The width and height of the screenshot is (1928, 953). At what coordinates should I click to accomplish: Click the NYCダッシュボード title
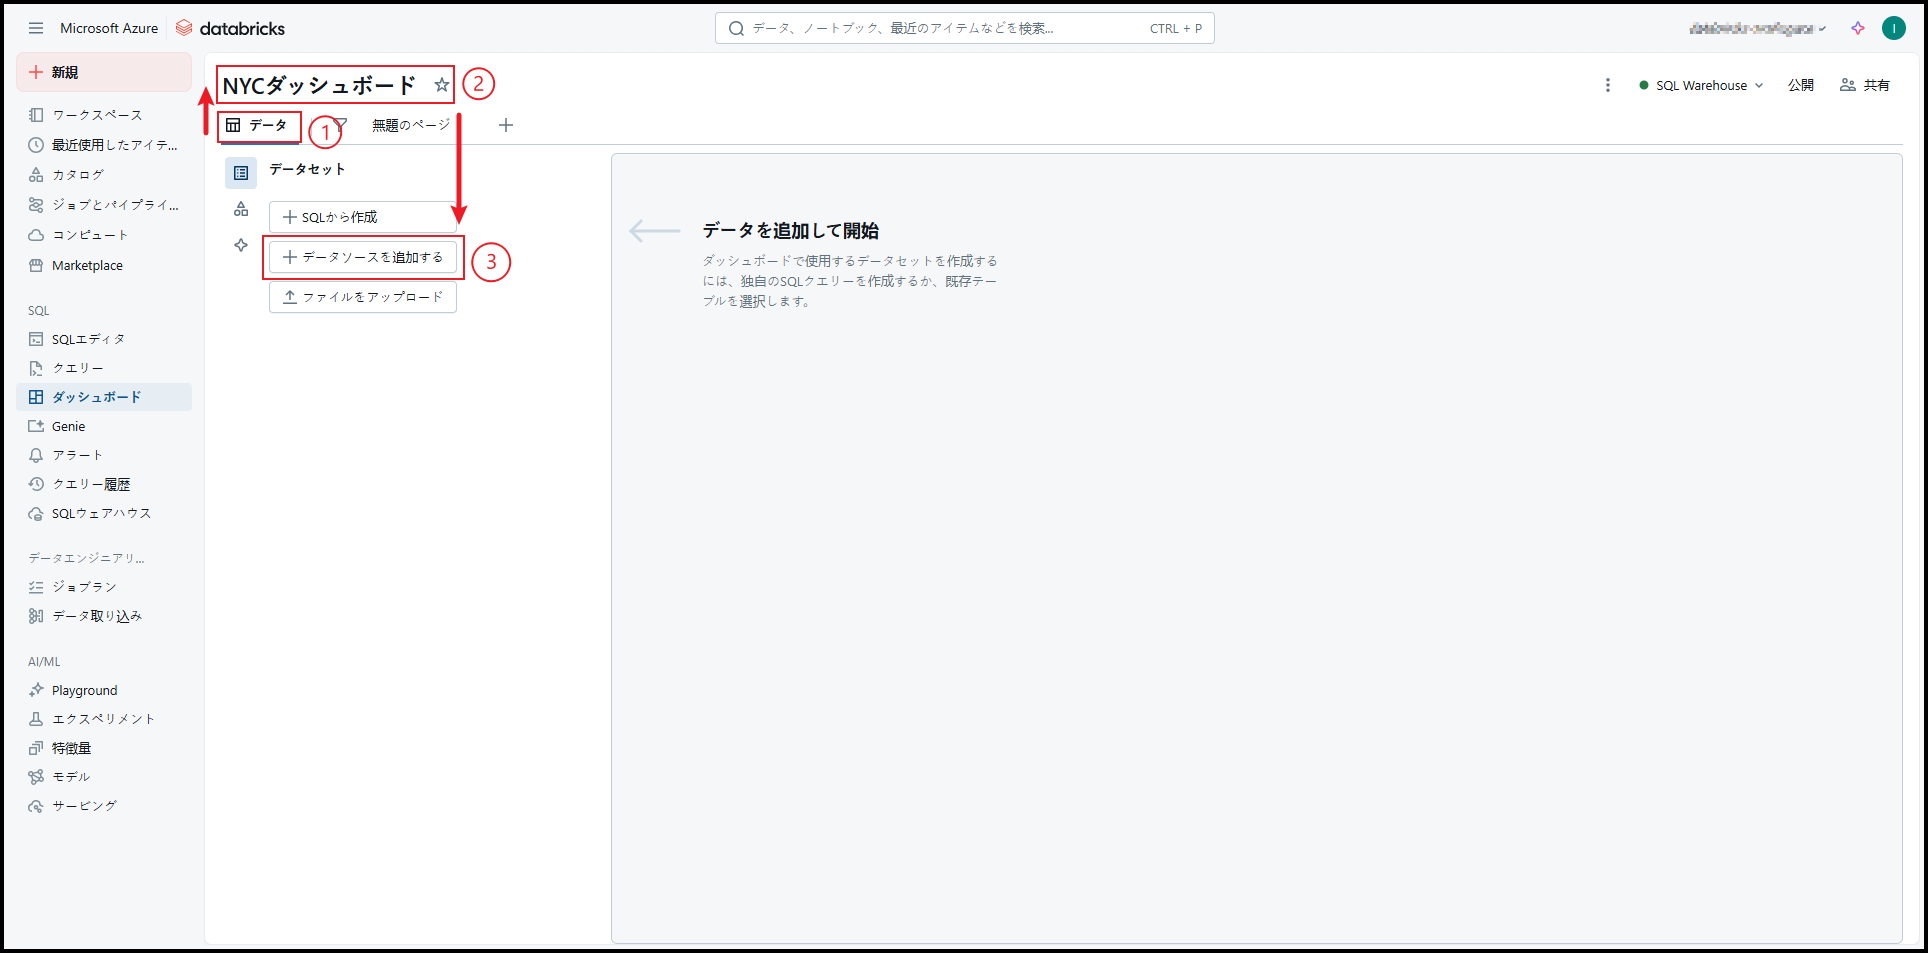pyautogui.click(x=319, y=85)
